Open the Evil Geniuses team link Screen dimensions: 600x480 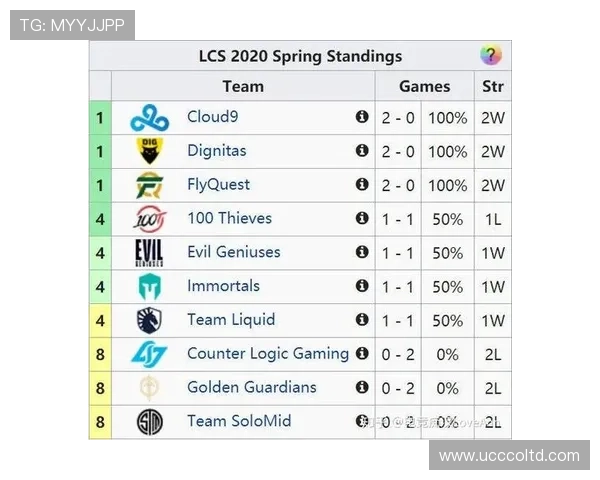(233, 252)
